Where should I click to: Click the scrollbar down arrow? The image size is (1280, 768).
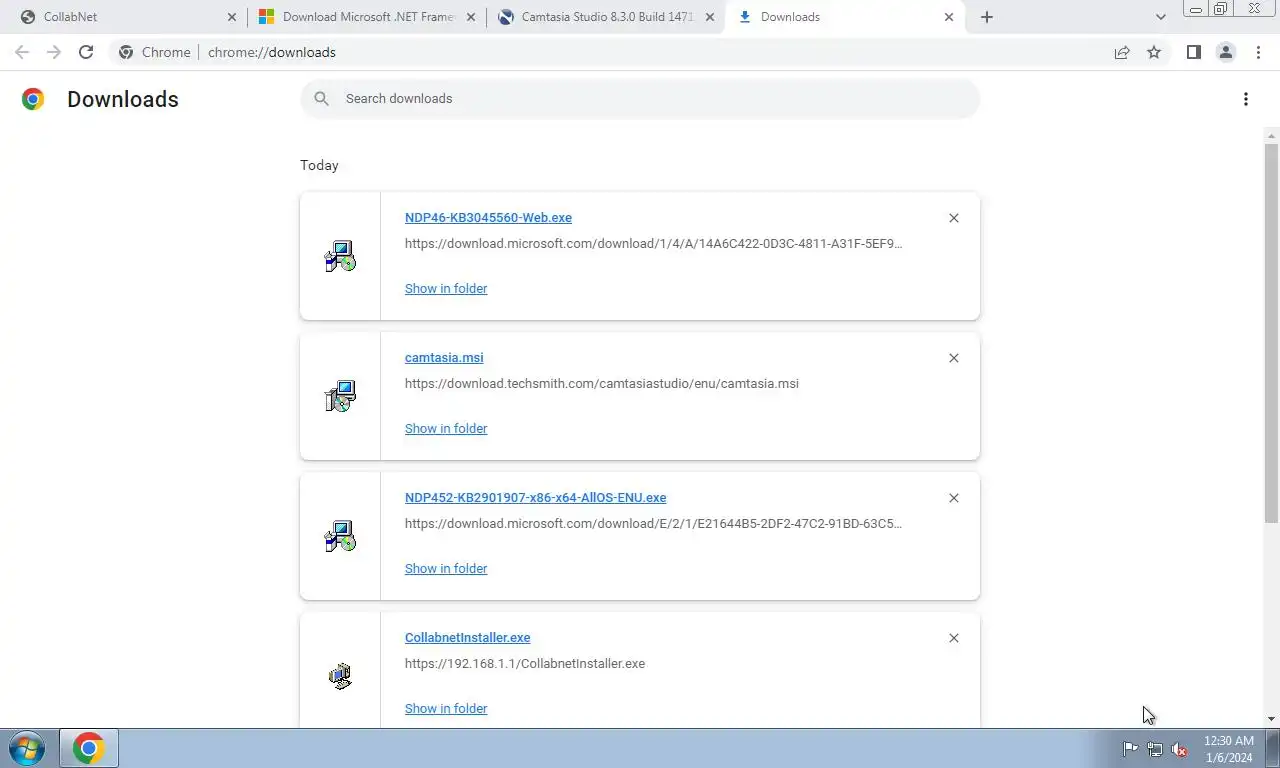click(1271, 719)
